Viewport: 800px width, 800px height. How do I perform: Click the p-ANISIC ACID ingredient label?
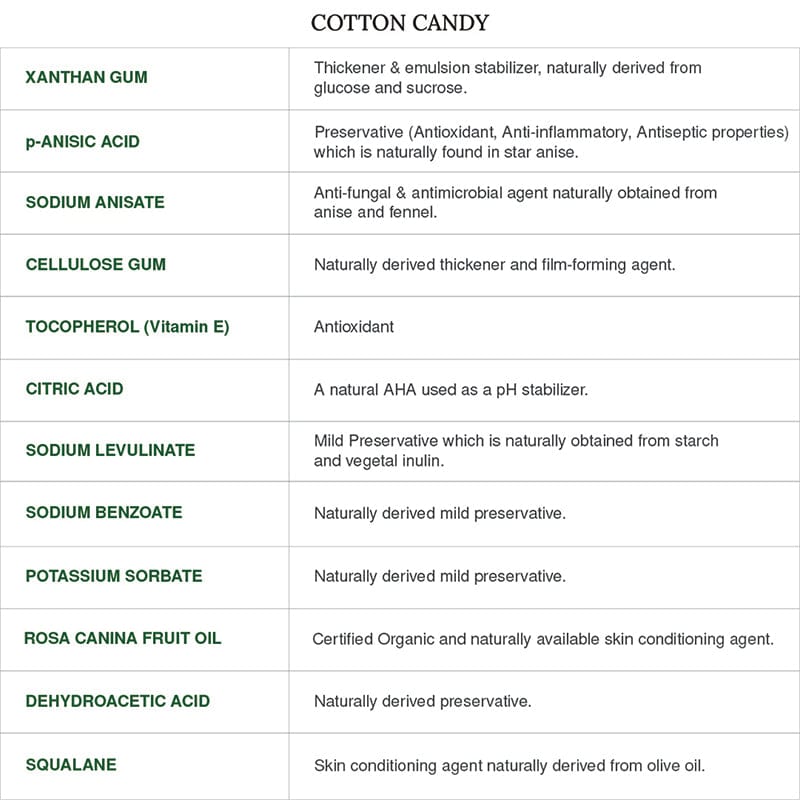tap(83, 141)
